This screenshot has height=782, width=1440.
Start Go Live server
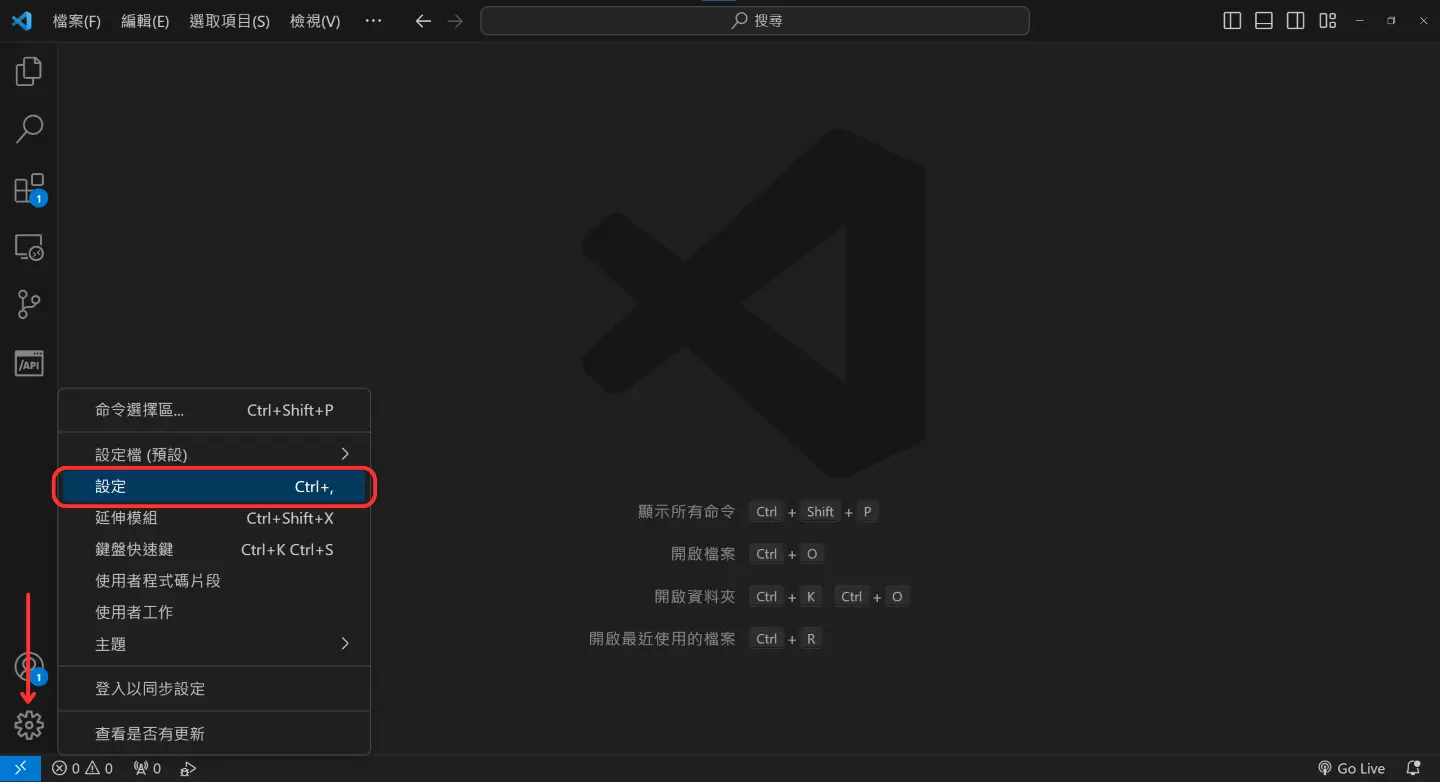pyautogui.click(x=1351, y=768)
